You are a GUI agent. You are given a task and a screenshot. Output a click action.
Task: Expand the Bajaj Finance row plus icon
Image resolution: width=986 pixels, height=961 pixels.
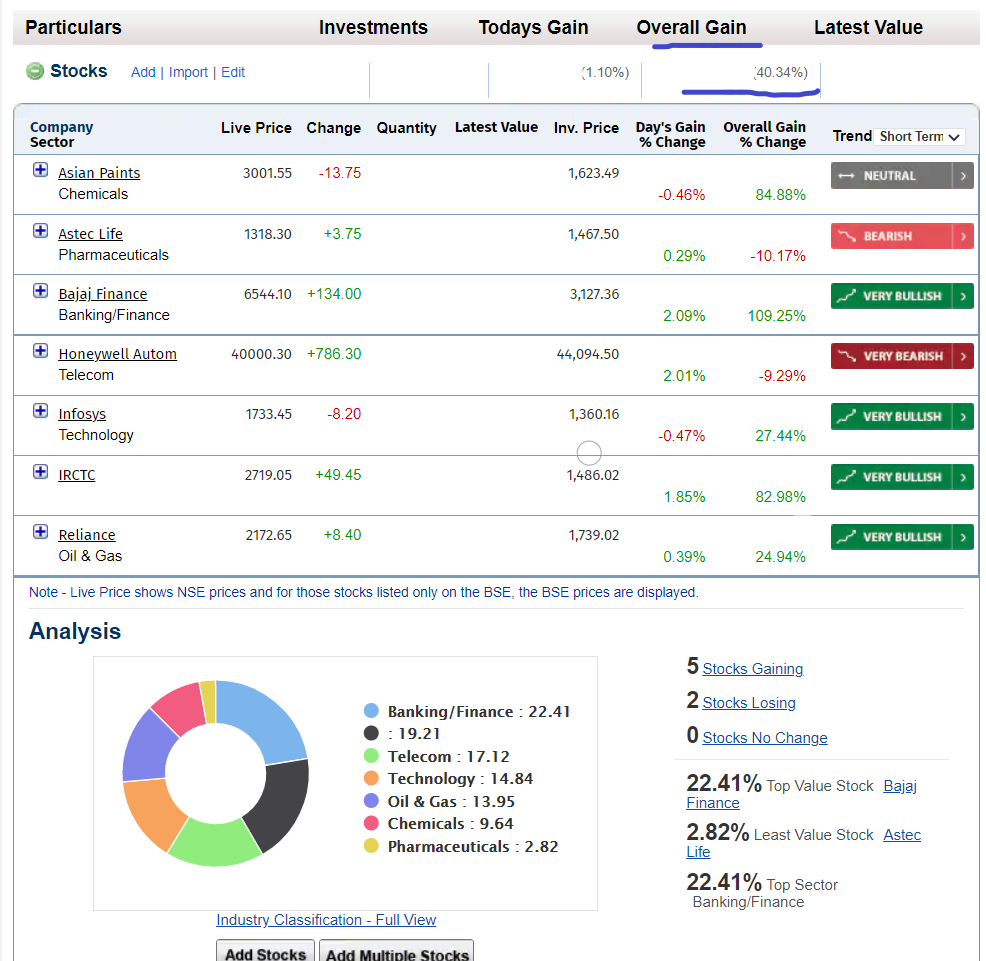[x=40, y=291]
